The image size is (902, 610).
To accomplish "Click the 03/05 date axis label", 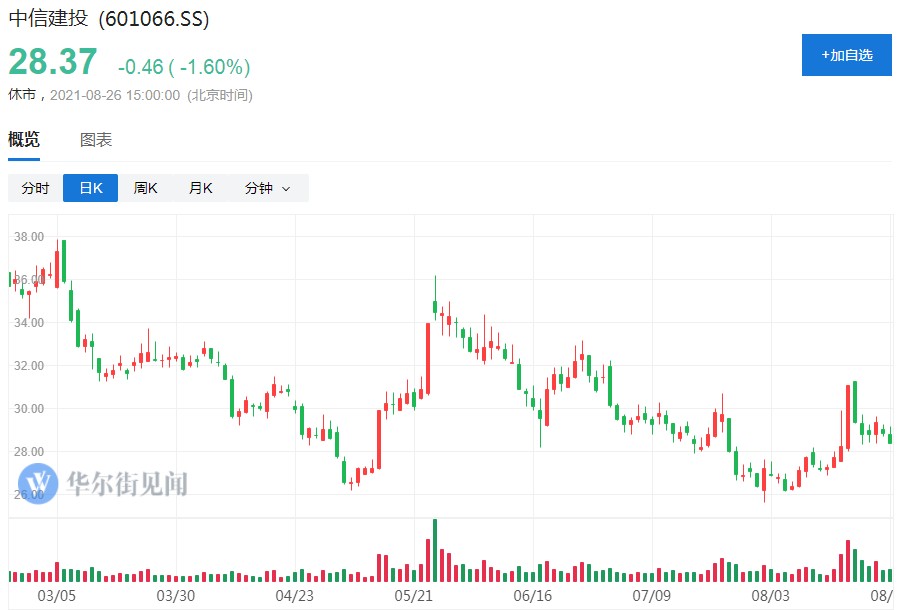I will coord(56,596).
